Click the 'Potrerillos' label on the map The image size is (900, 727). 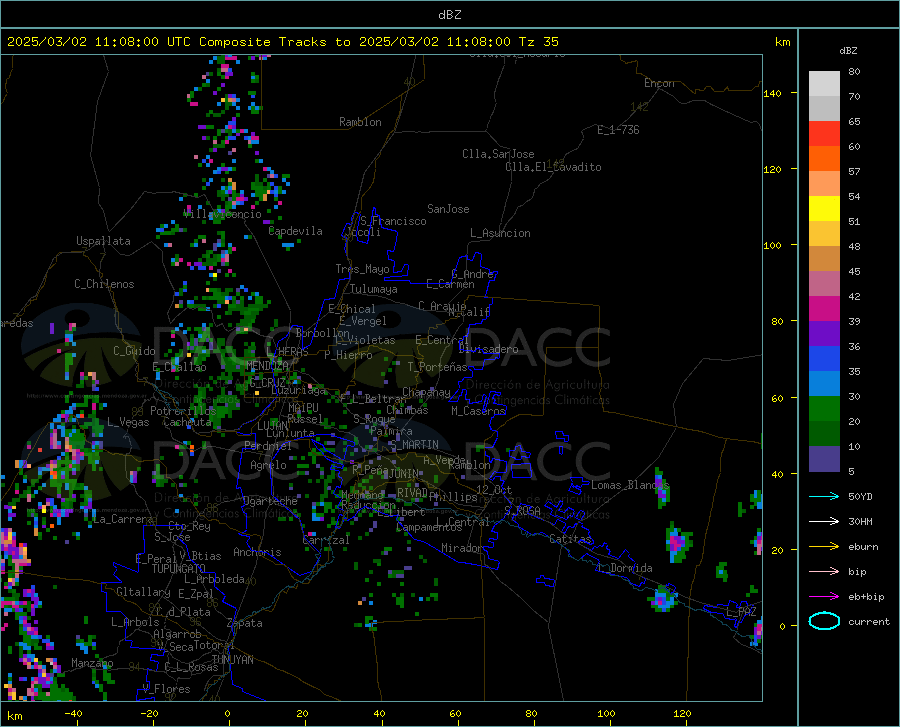(183, 411)
